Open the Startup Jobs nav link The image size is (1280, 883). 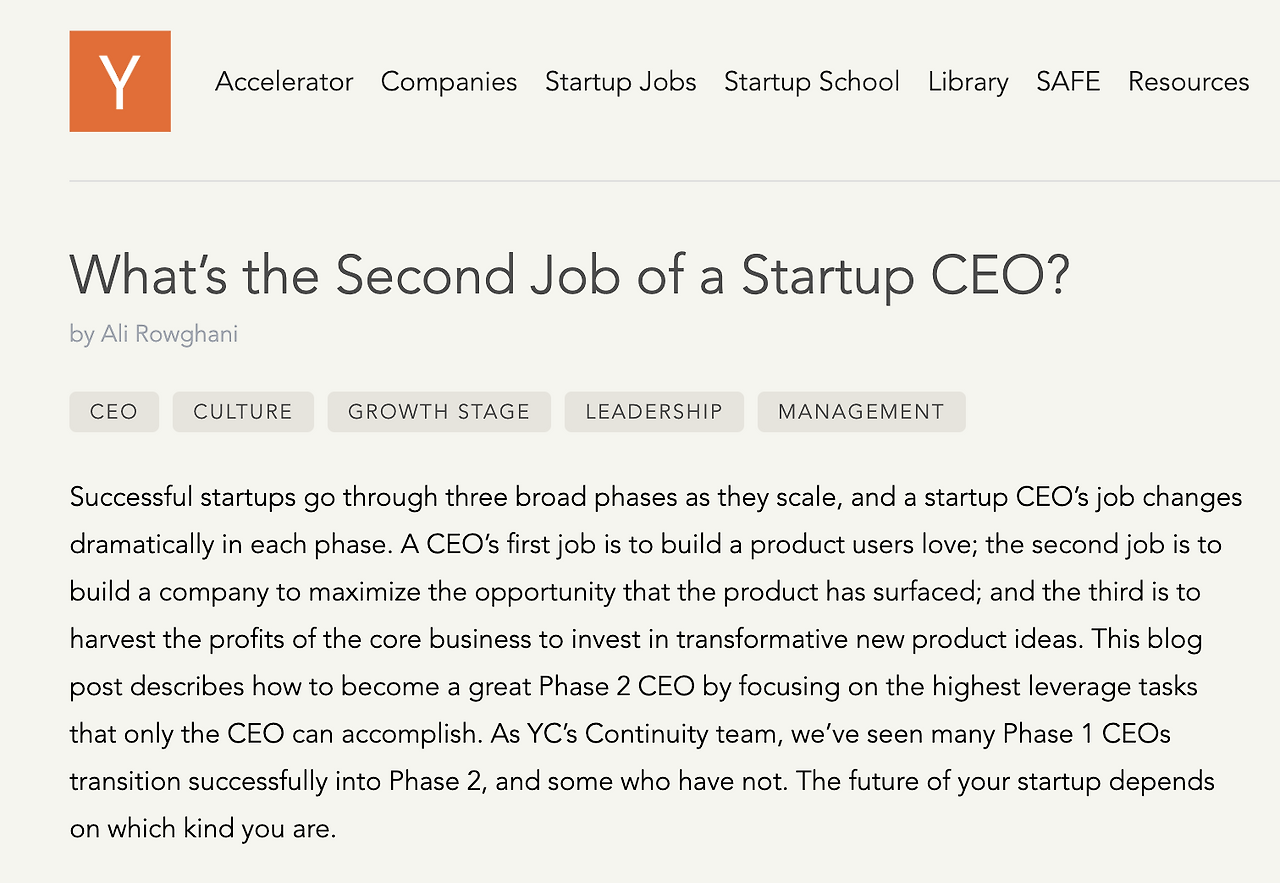pos(620,82)
